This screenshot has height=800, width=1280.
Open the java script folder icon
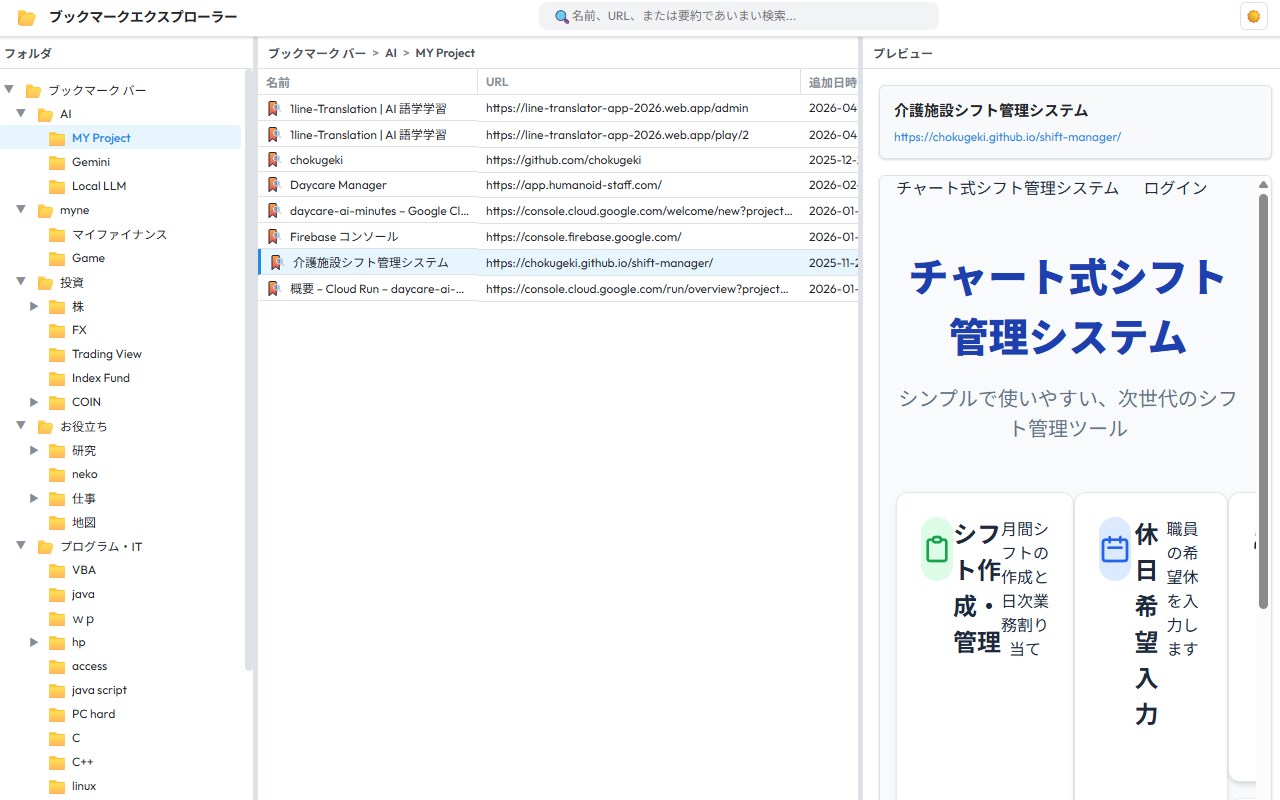coord(57,690)
